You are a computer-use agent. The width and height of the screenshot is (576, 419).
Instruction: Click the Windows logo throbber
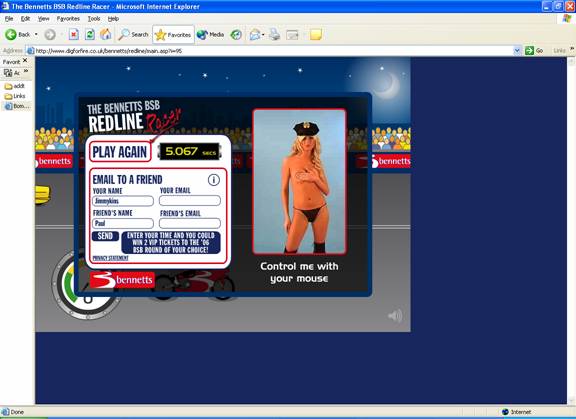click(567, 18)
